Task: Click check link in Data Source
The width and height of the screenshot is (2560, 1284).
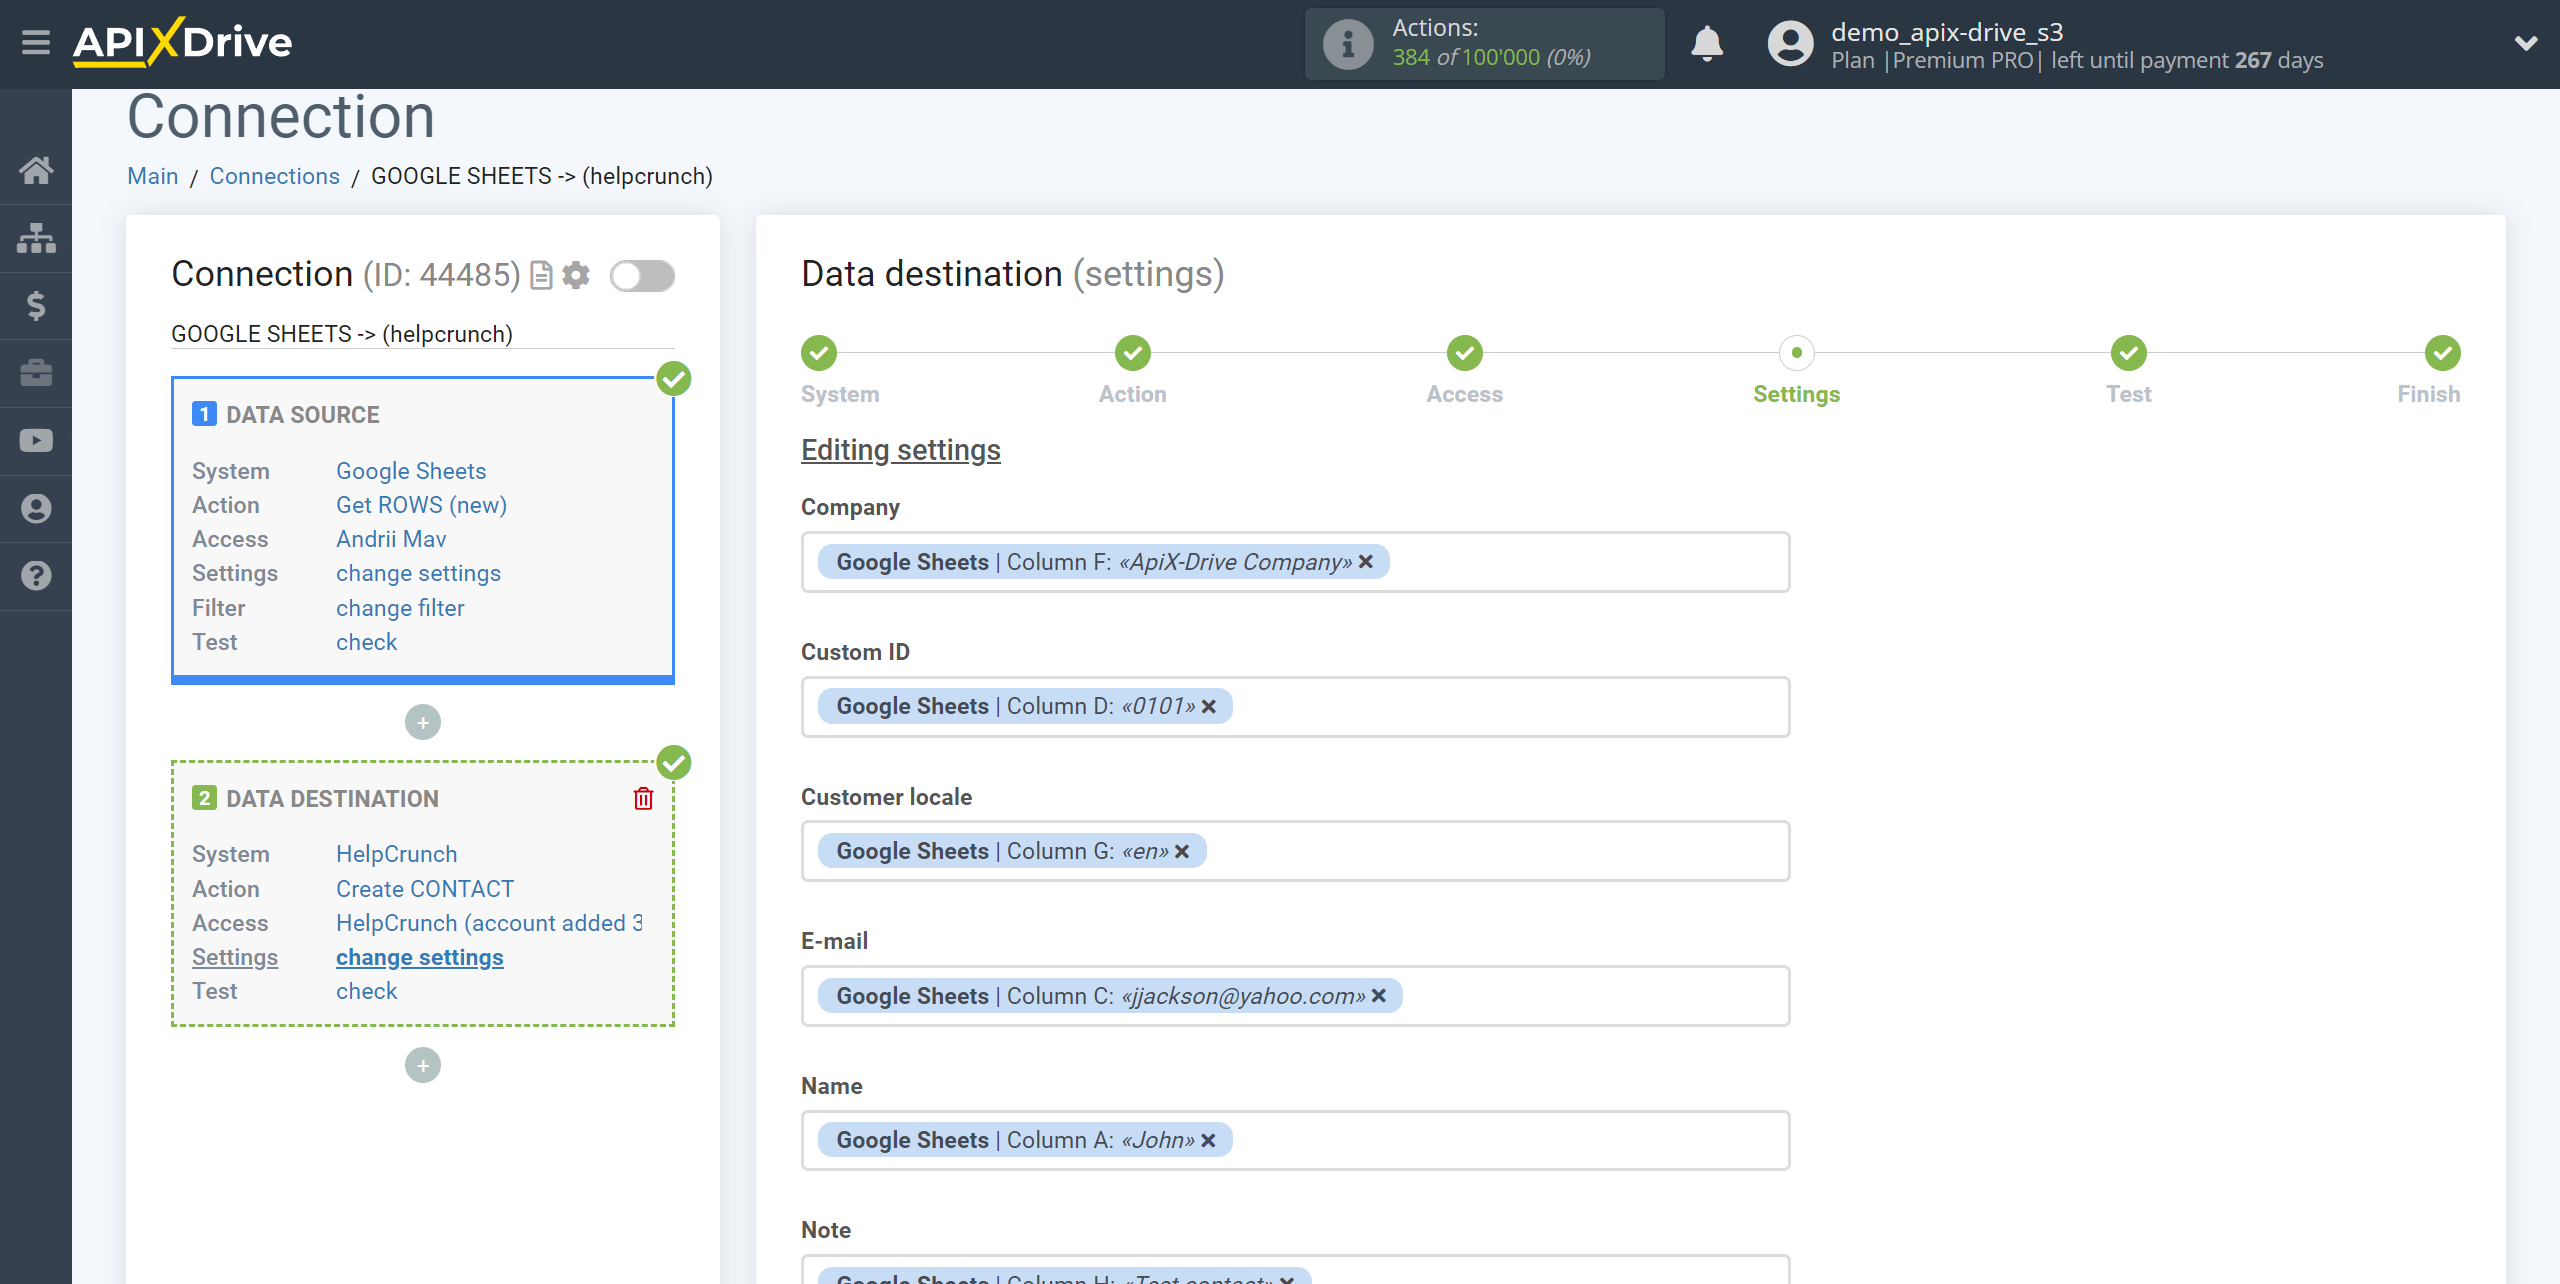Action: [x=366, y=642]
